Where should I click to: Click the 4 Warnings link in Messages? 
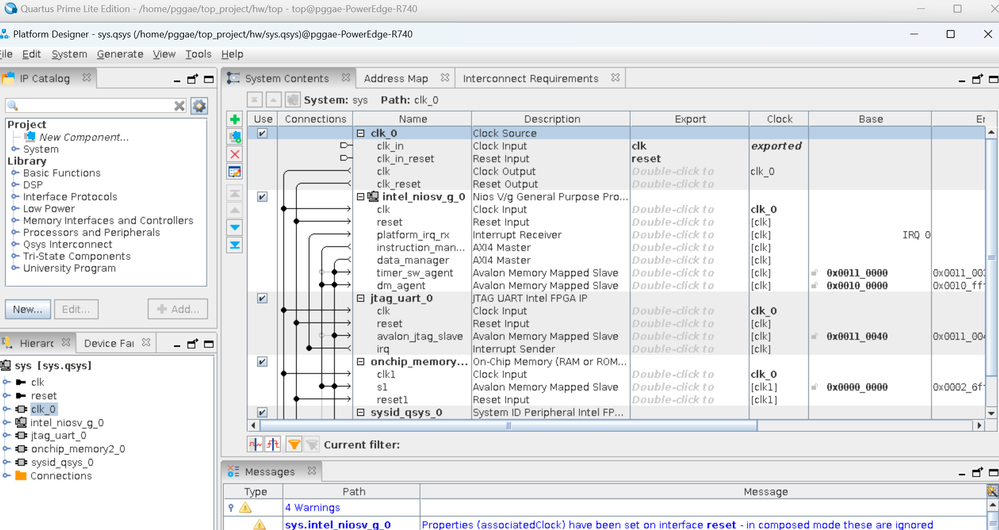pyautogui.click(x=317, y=508)
